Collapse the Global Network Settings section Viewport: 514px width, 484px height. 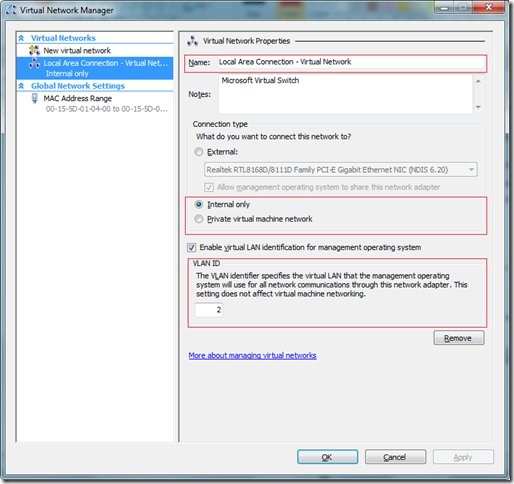point(21,86)
